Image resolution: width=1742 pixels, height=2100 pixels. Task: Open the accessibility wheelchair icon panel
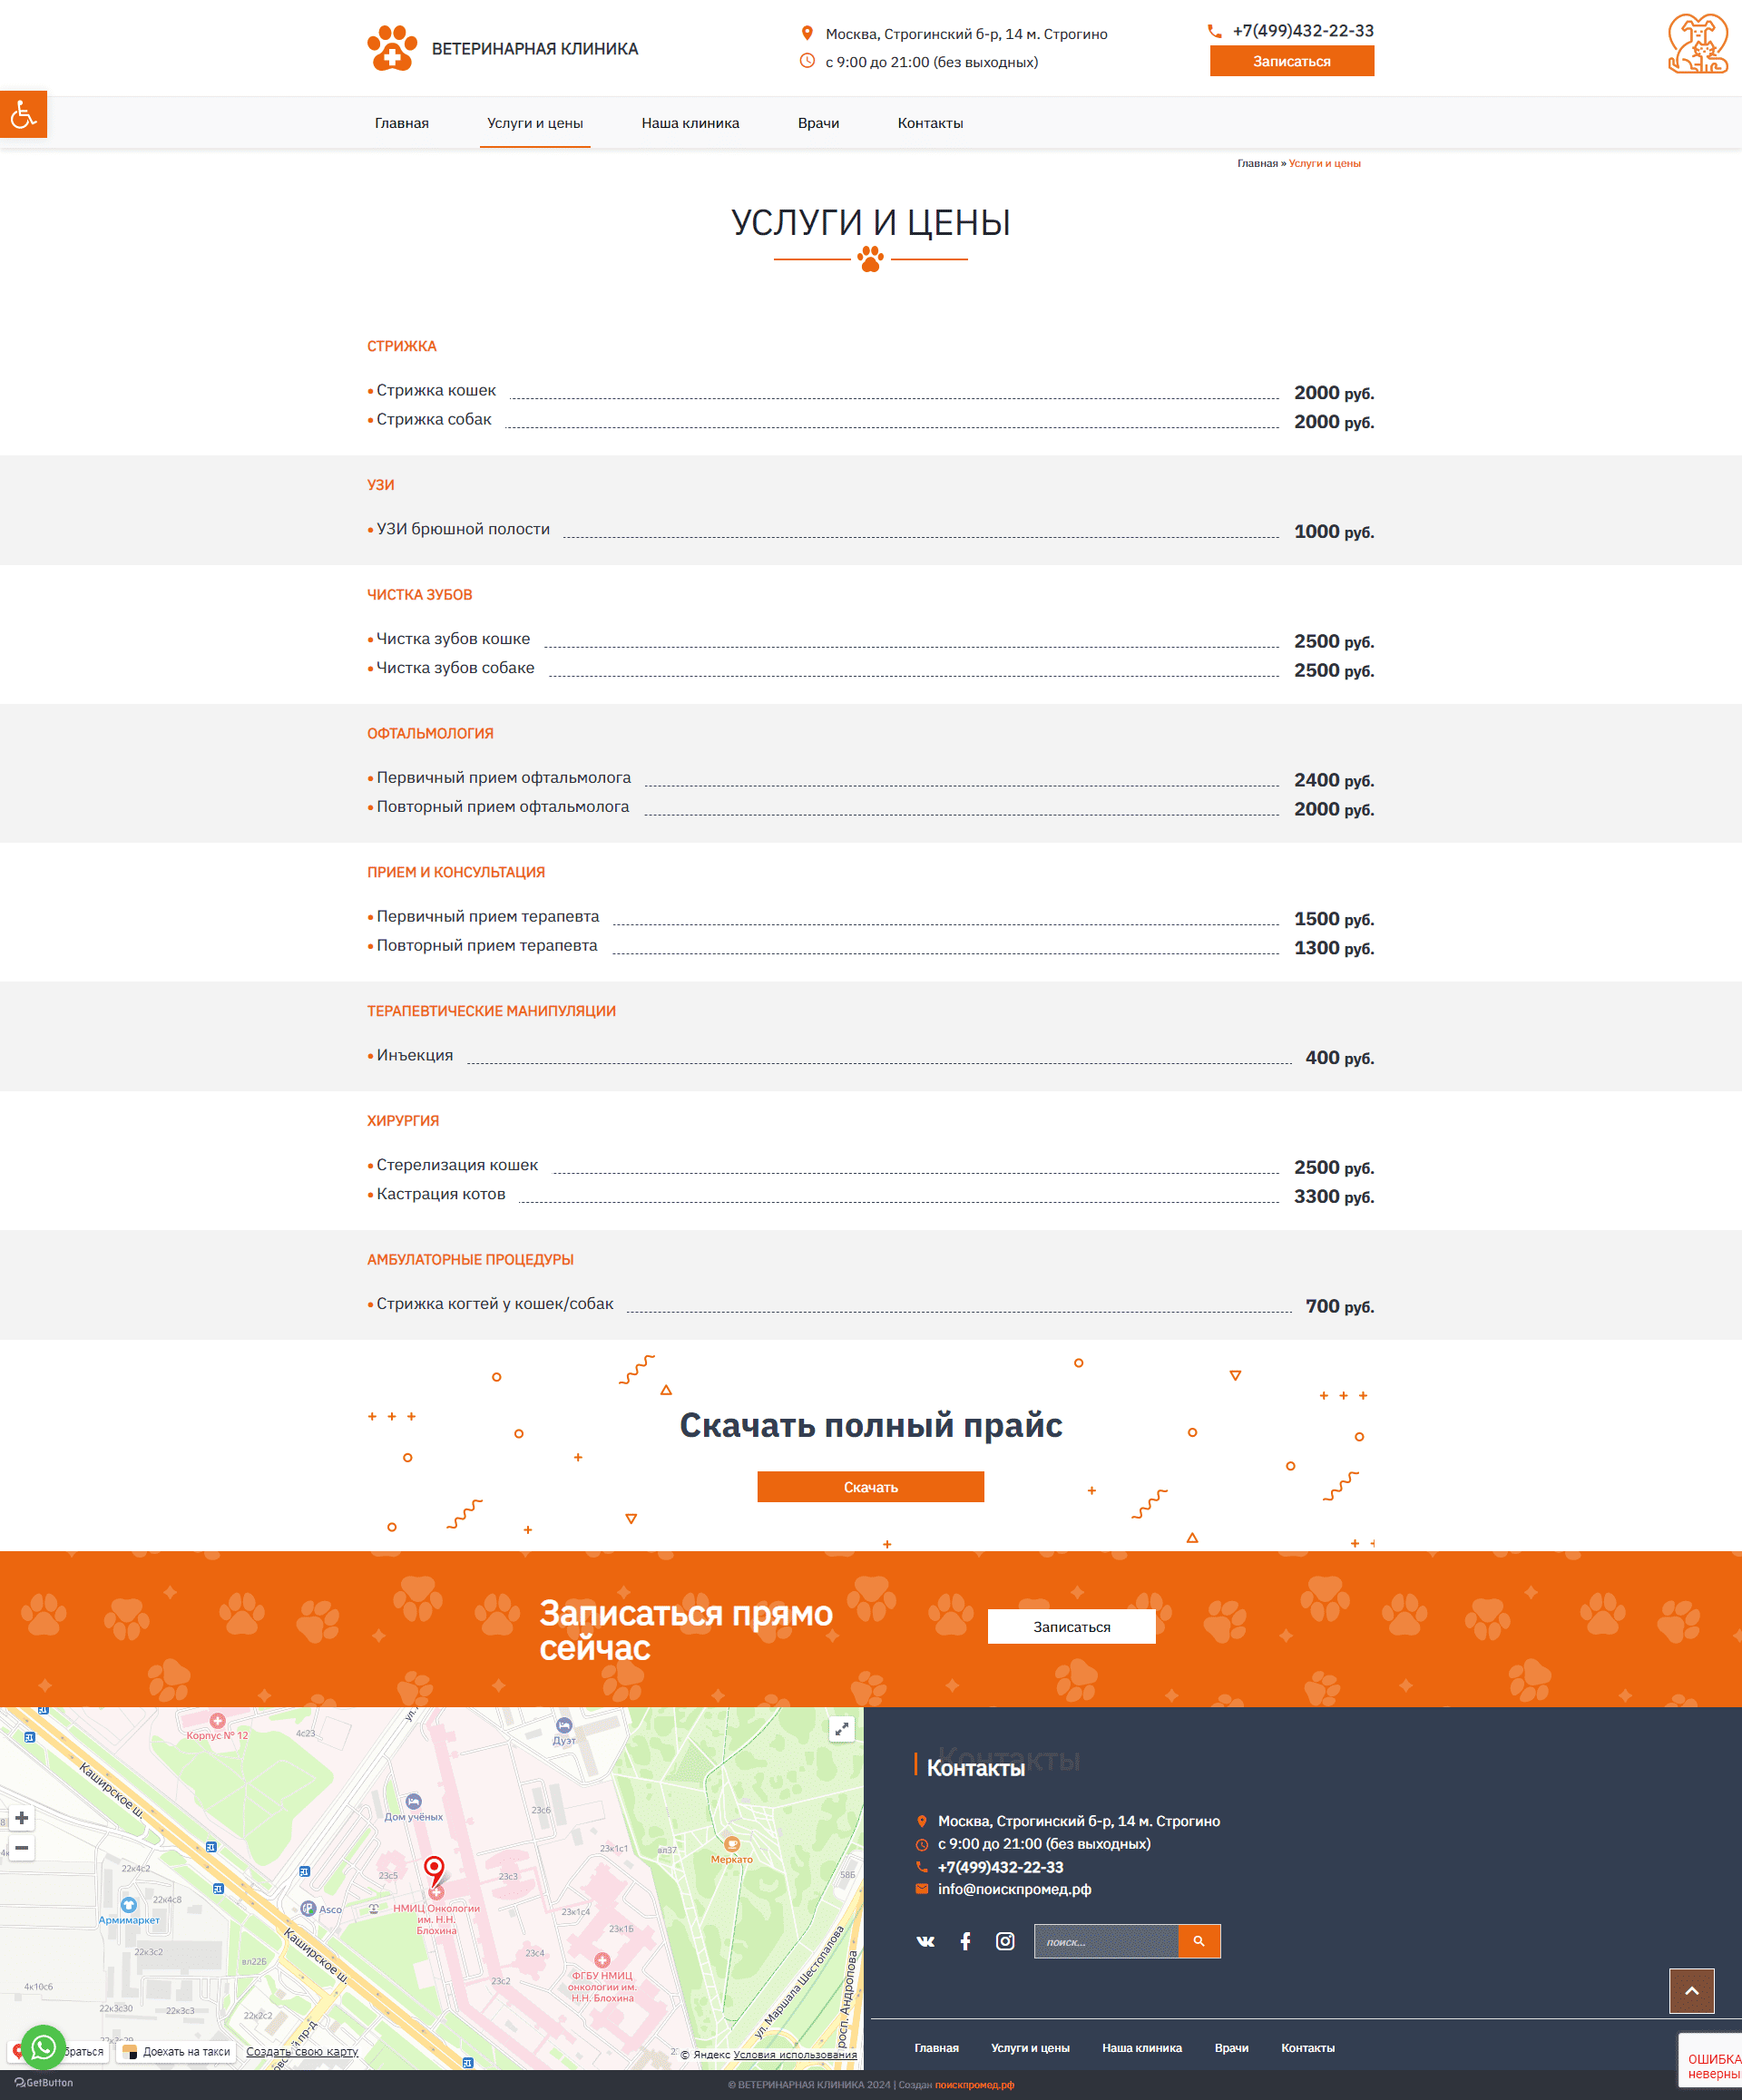(x=23, y=114)
